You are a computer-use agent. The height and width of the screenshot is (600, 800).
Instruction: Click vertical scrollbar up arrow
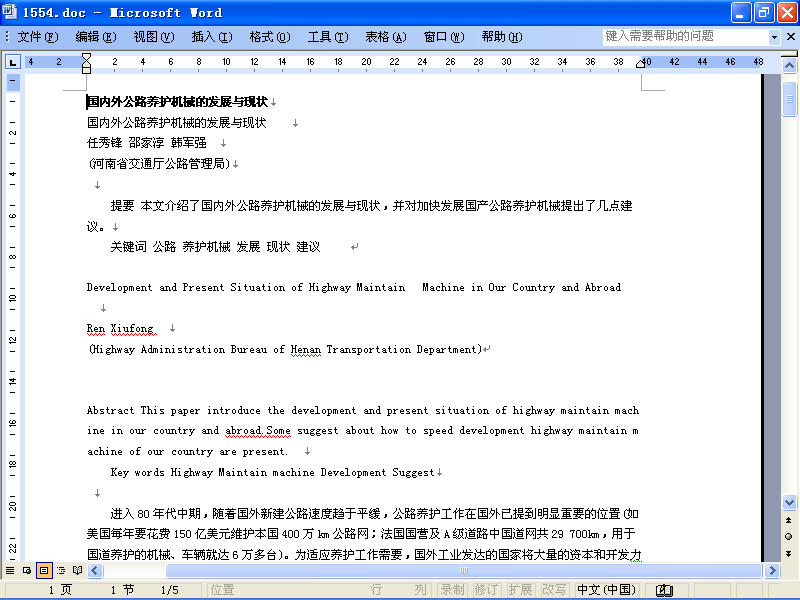tap(789, 65)
